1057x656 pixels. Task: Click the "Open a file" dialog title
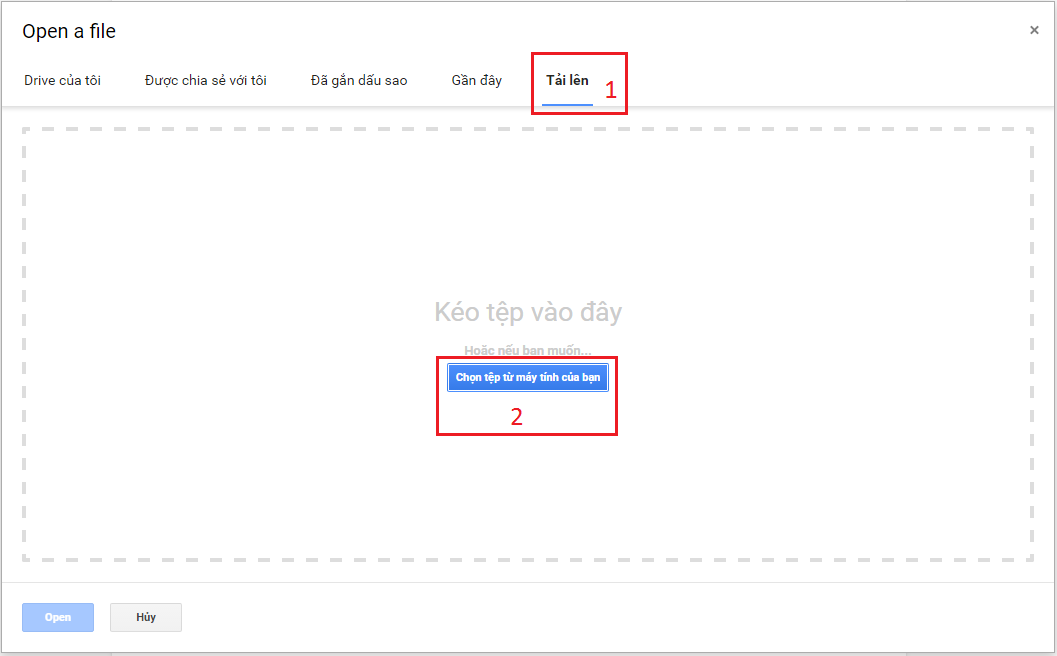click(x=69, y=32)
